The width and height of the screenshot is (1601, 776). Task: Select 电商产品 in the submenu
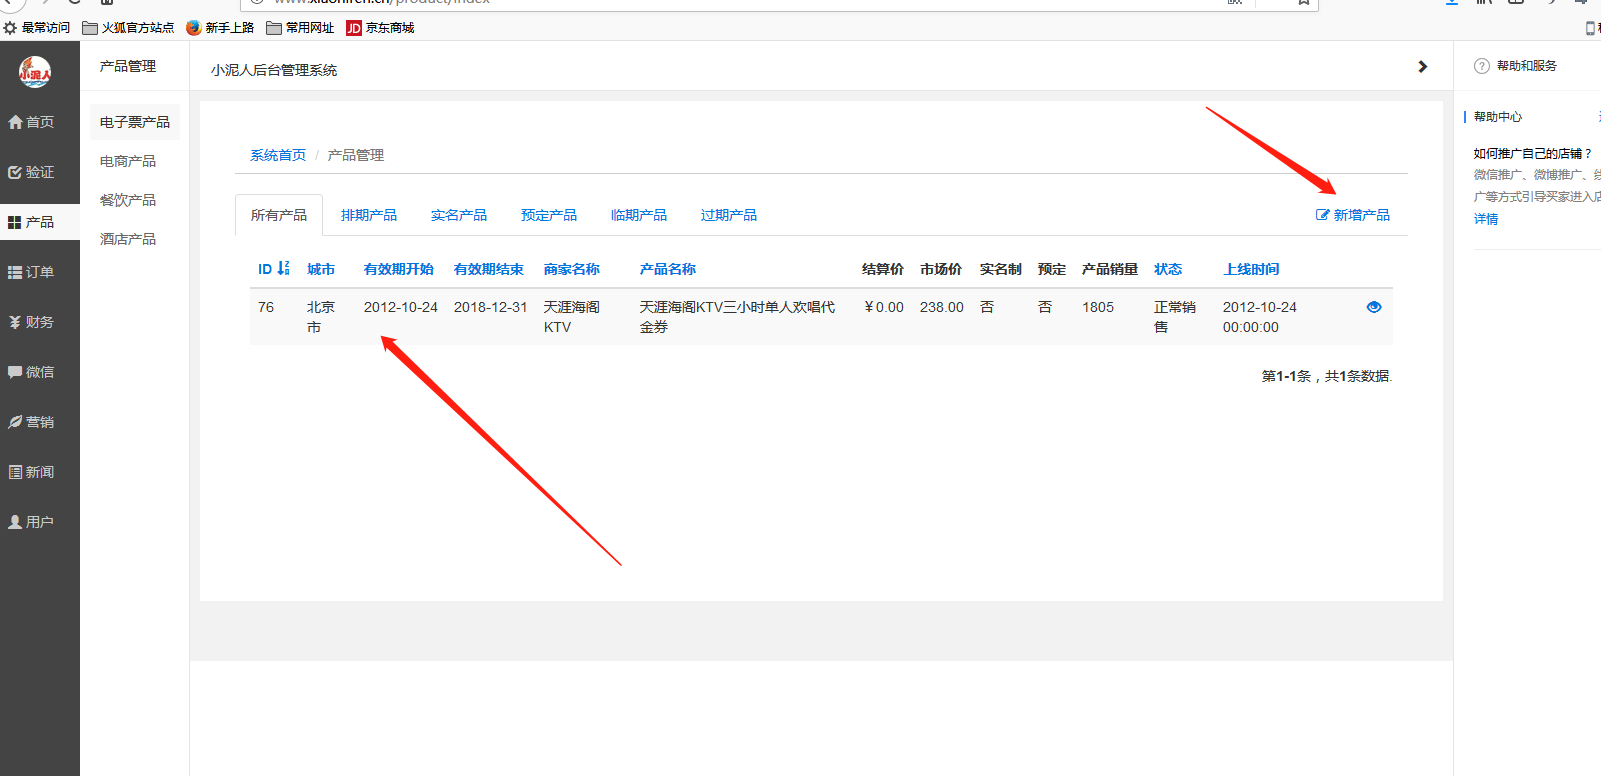(x=128, y=161)
